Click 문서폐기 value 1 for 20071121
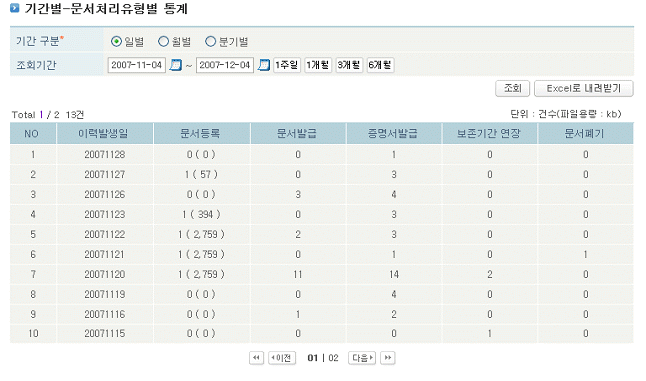Screen dimensions: 646x381 pos(586,255)
